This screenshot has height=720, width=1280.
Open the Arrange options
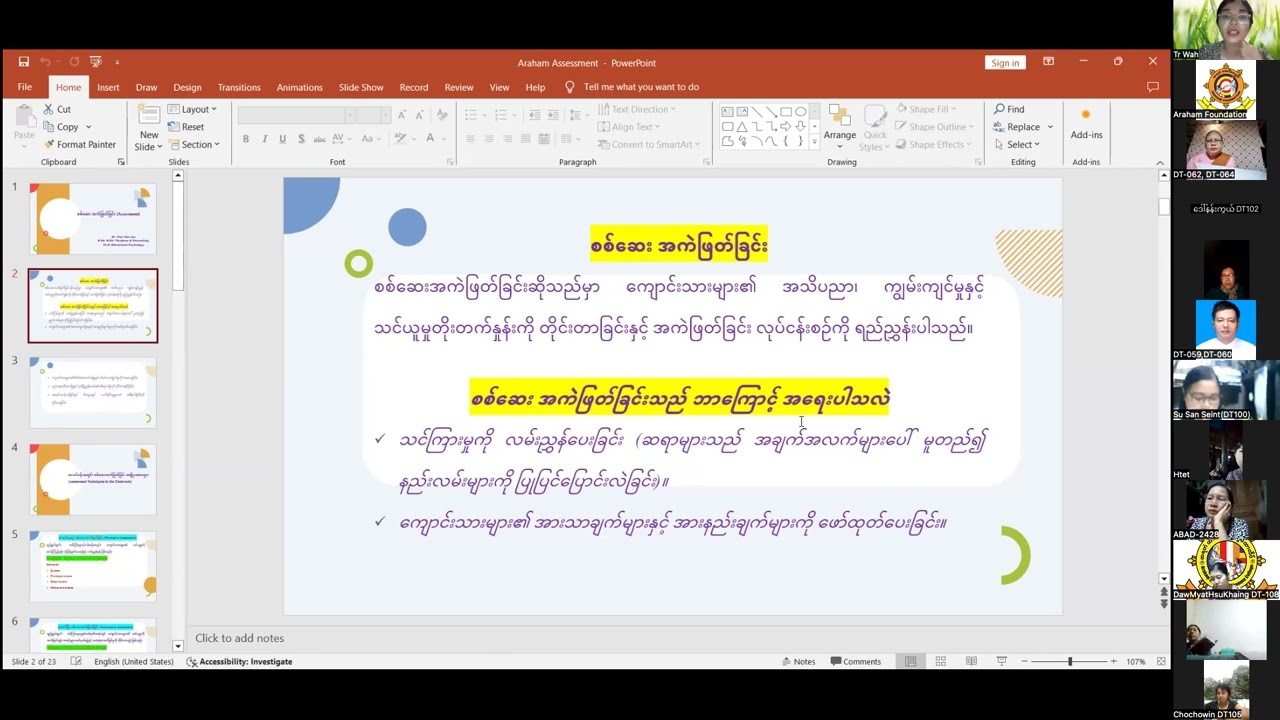(x=840, y=126)
